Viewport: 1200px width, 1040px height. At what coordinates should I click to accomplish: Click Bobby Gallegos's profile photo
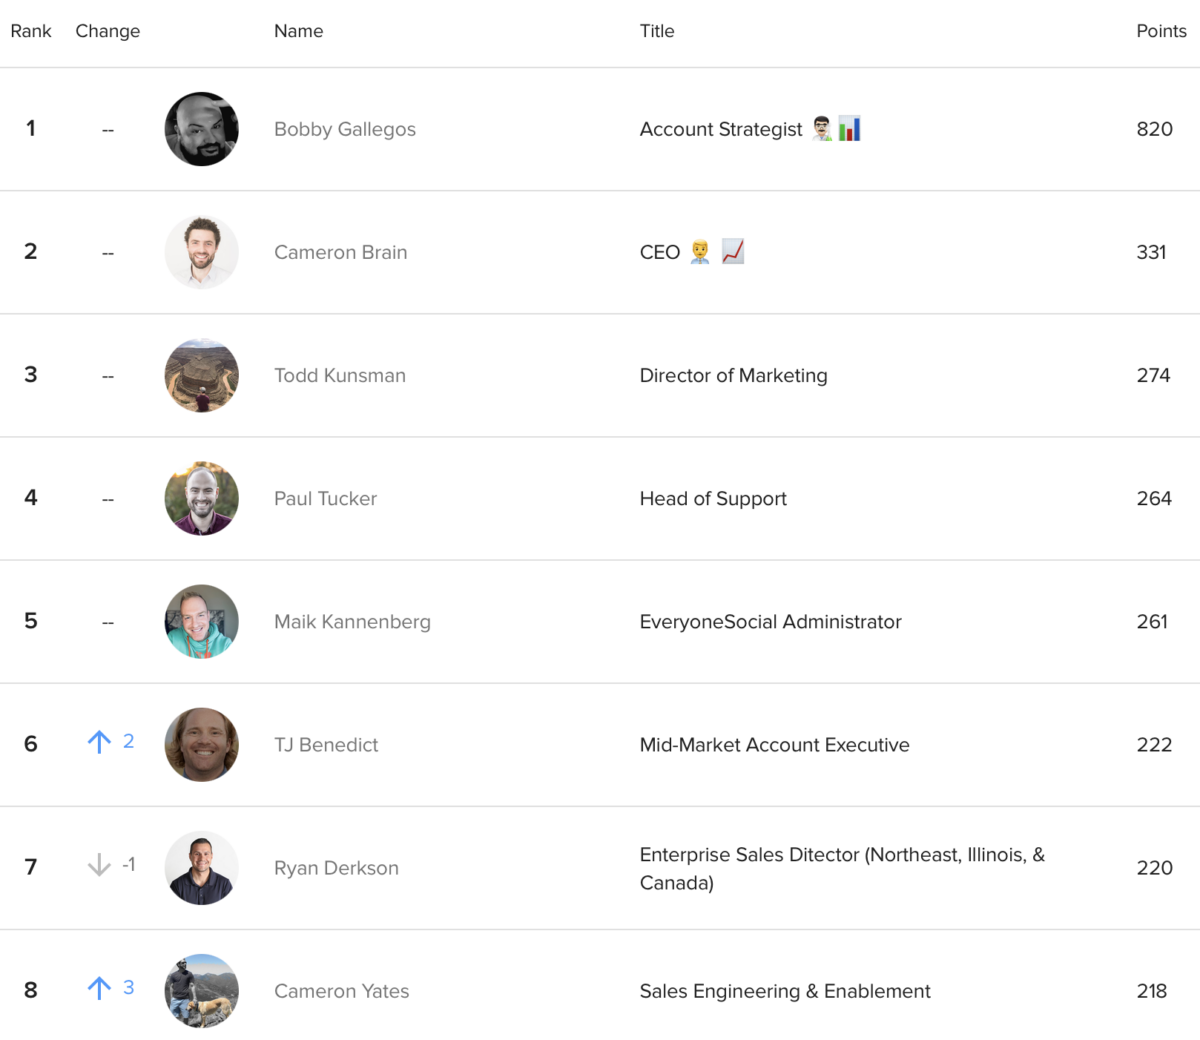click(201, 129)
